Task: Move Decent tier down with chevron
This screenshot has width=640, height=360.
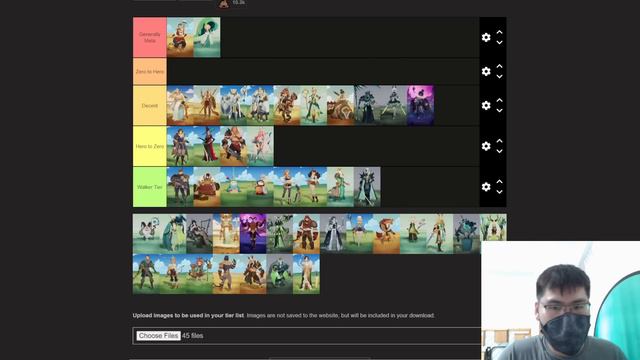Action: click(499, 110)
